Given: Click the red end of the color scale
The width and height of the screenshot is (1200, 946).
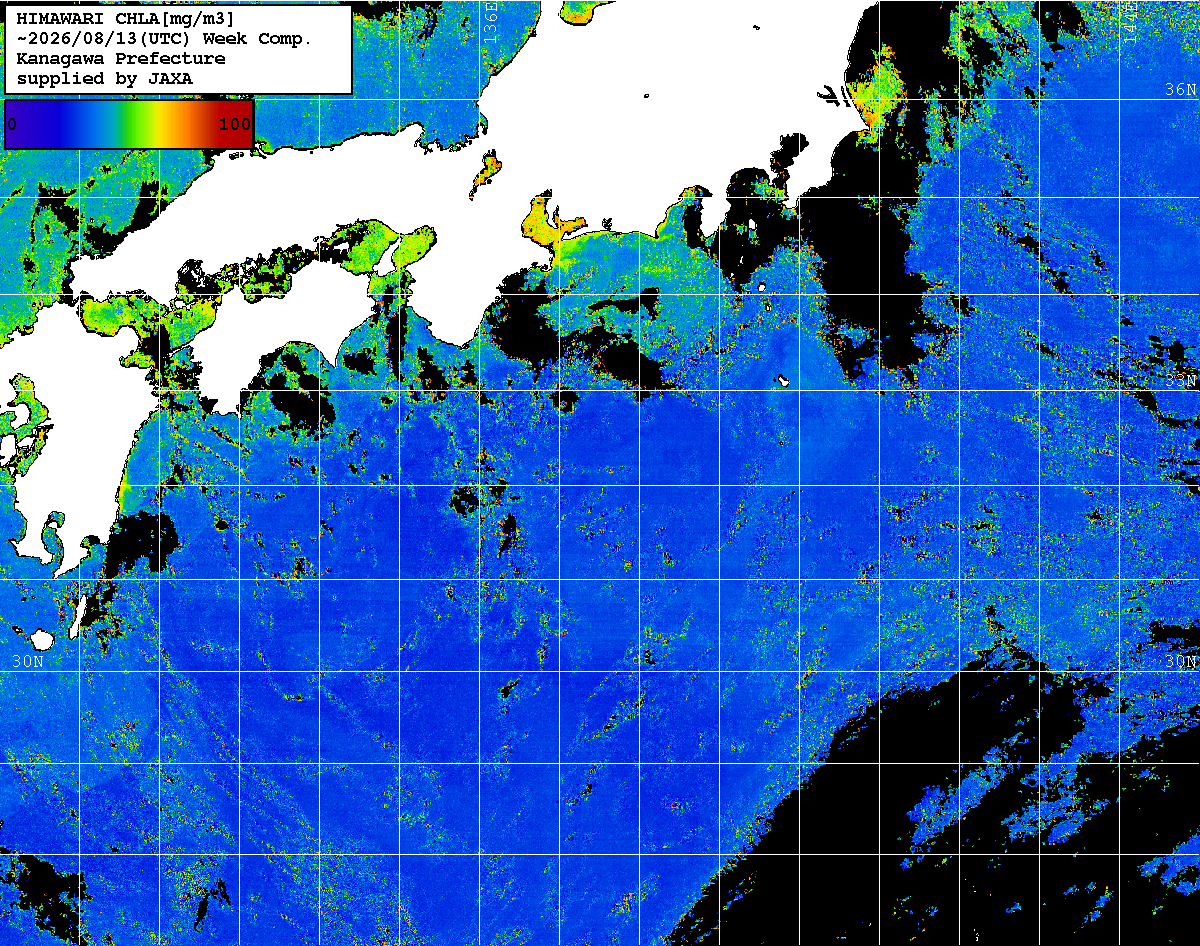Looking at the screenshot, I should tap(238, 124).
